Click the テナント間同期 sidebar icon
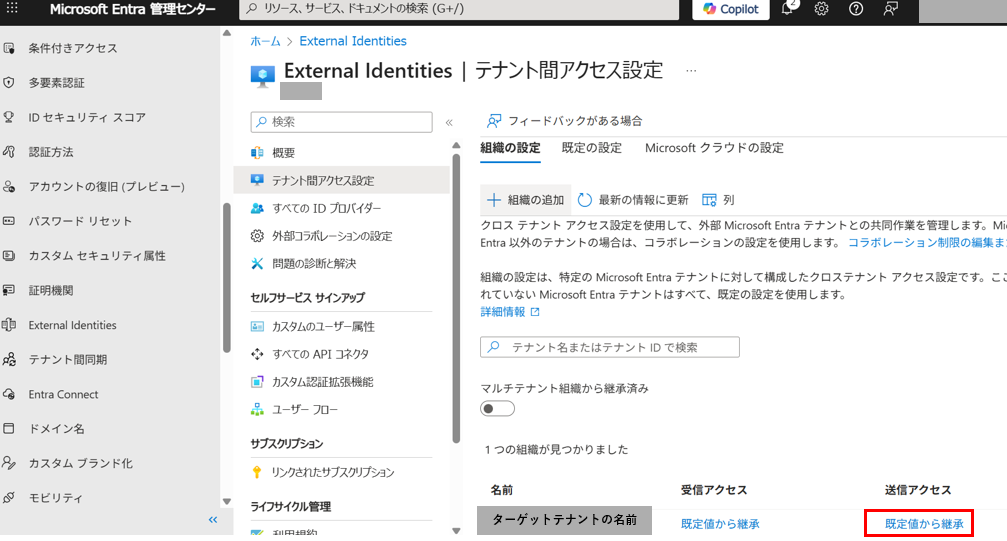This screenshot has width=1007, height=541. tap(9, 359)
